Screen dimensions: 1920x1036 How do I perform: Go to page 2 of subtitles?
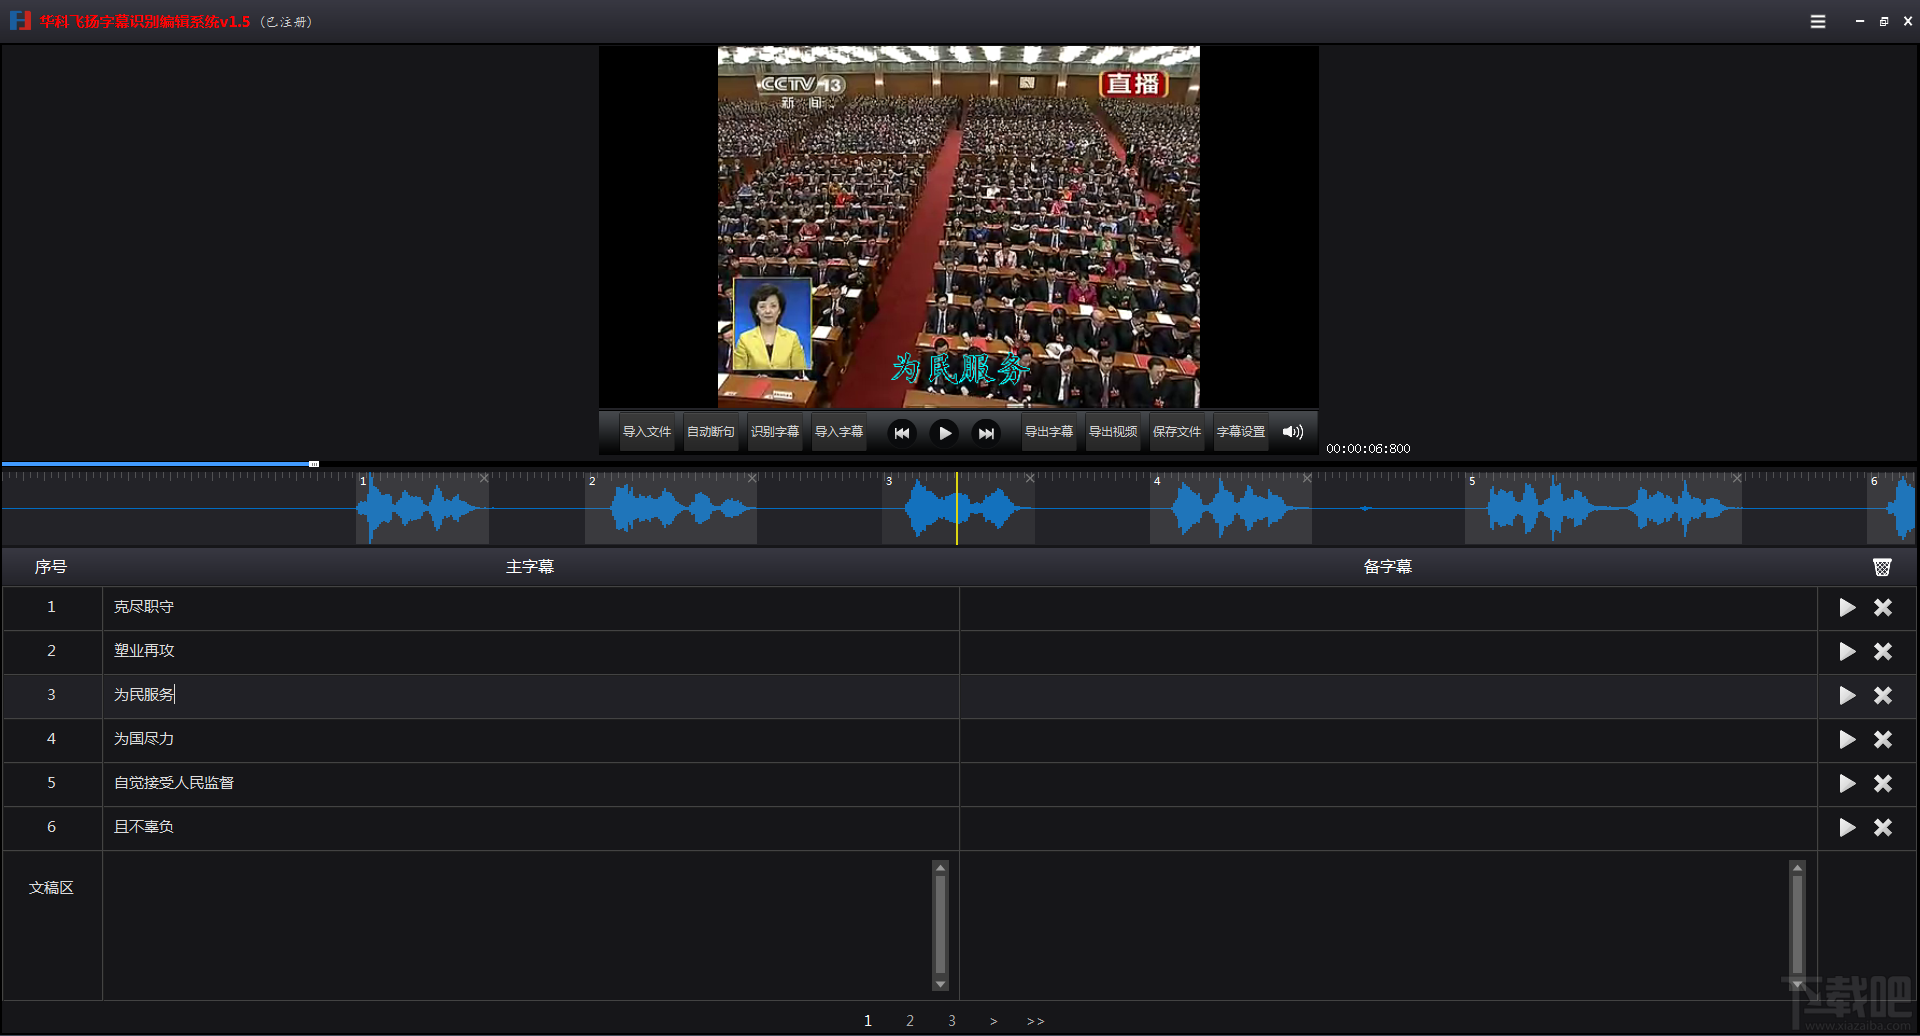click(x=910, y=1020)
